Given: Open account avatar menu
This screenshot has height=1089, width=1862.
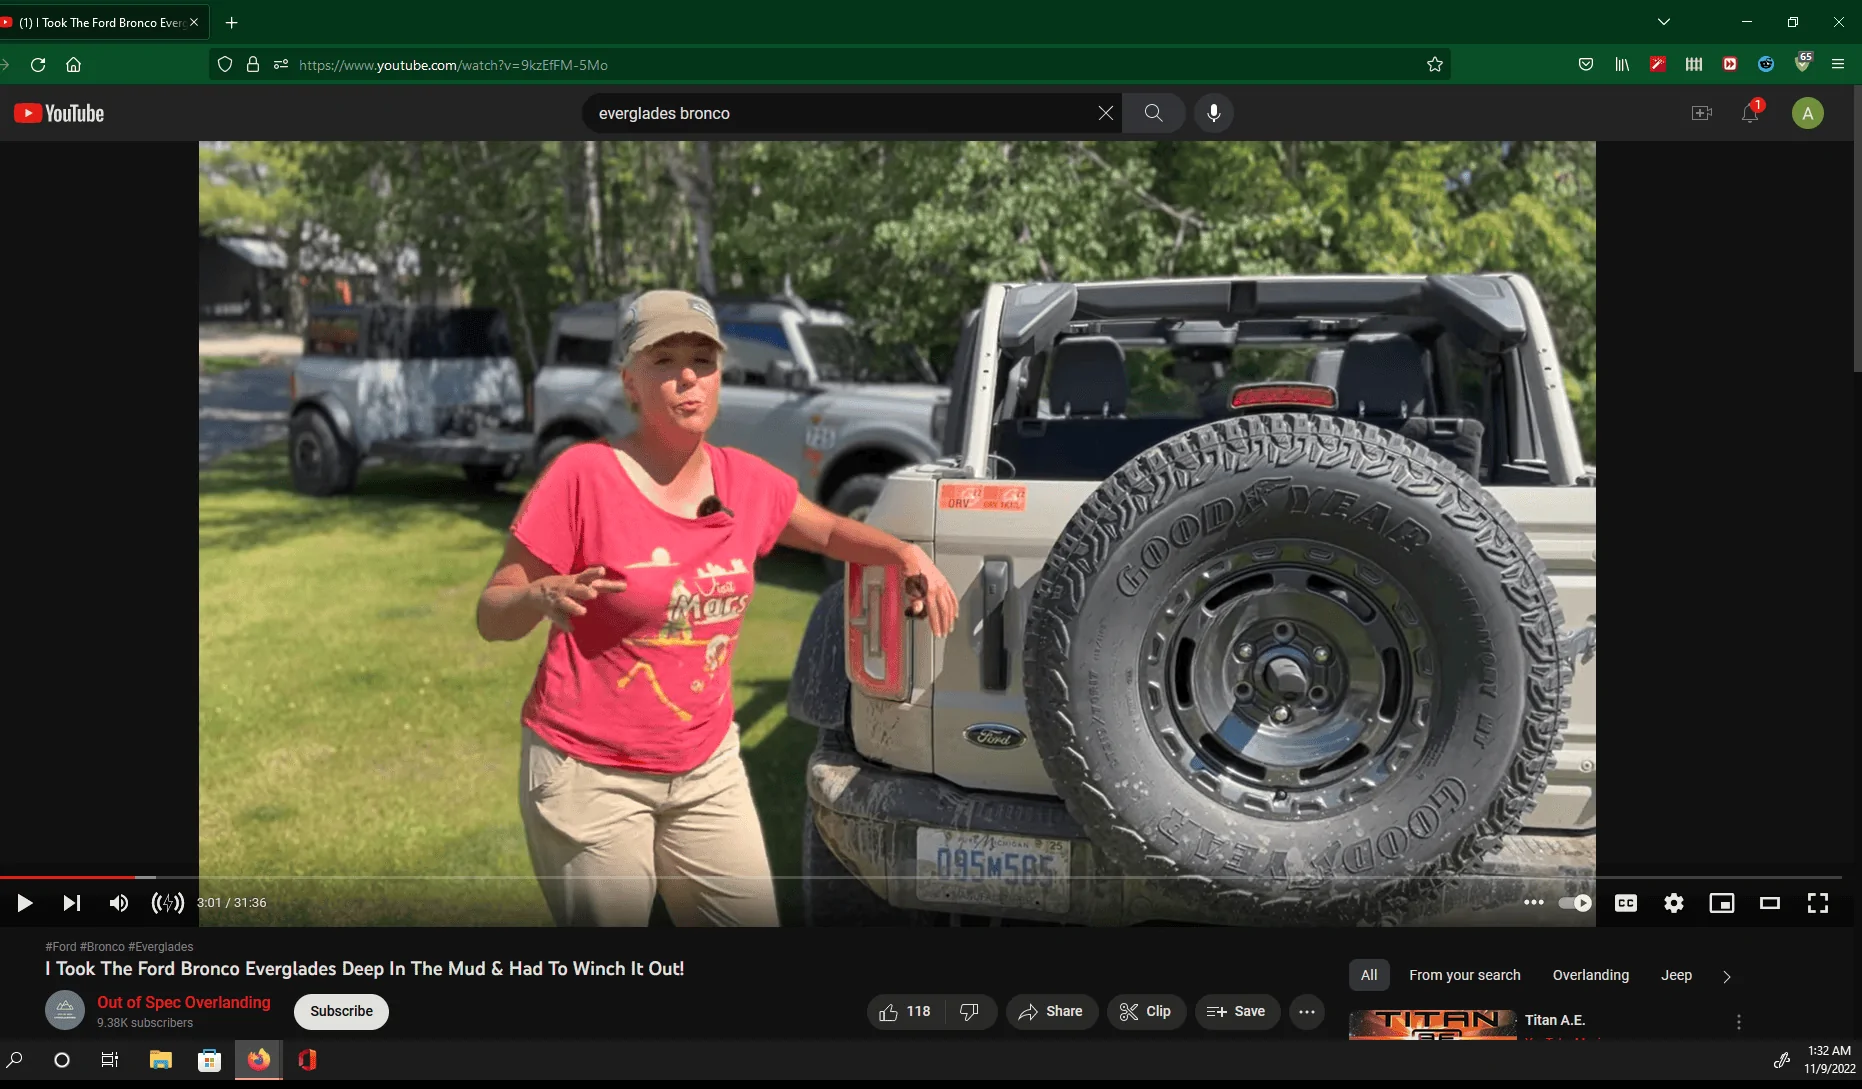Looking at the screenshot, I should 1807,113.
